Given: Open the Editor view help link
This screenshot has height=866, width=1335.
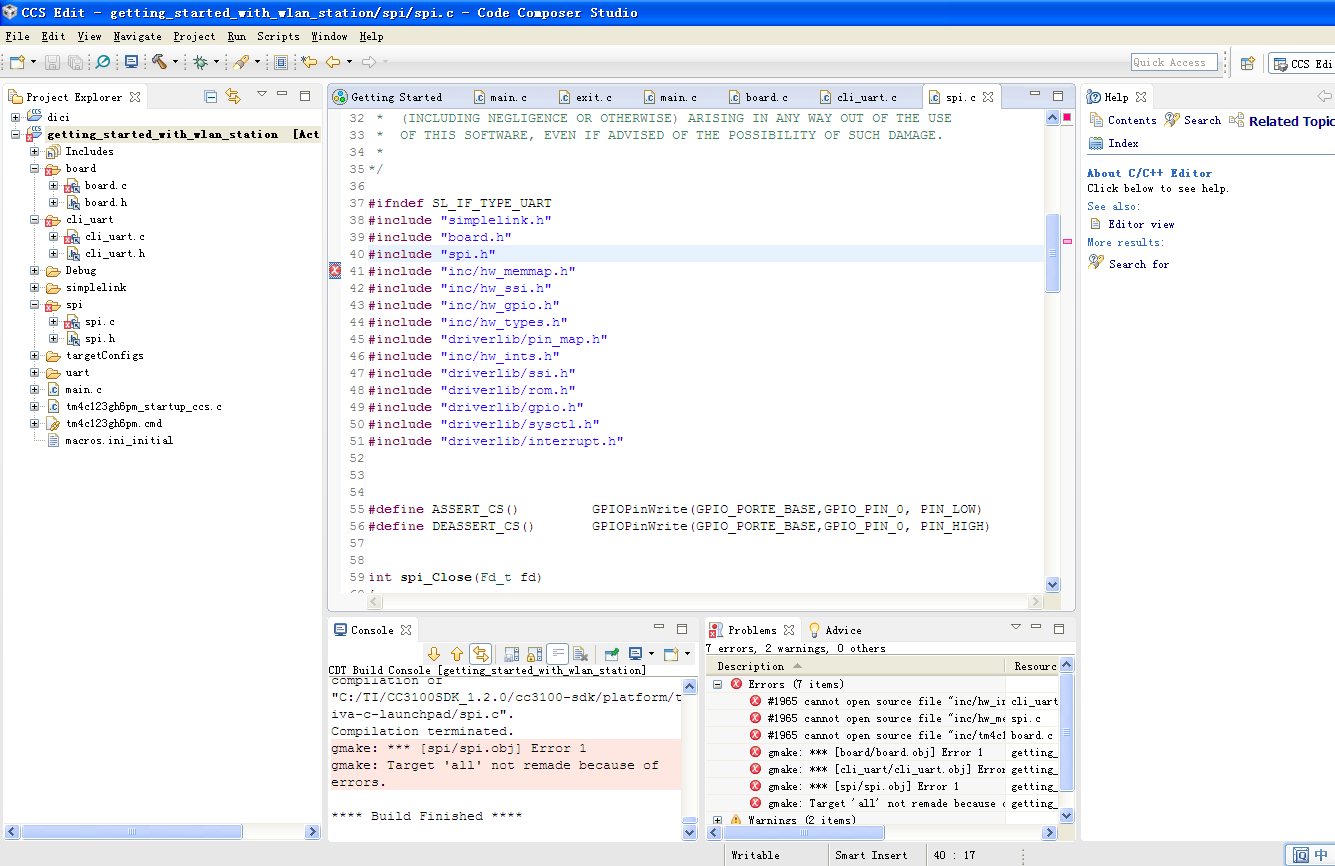Looking at the screenshot, I should click(x=1141, y=224).
